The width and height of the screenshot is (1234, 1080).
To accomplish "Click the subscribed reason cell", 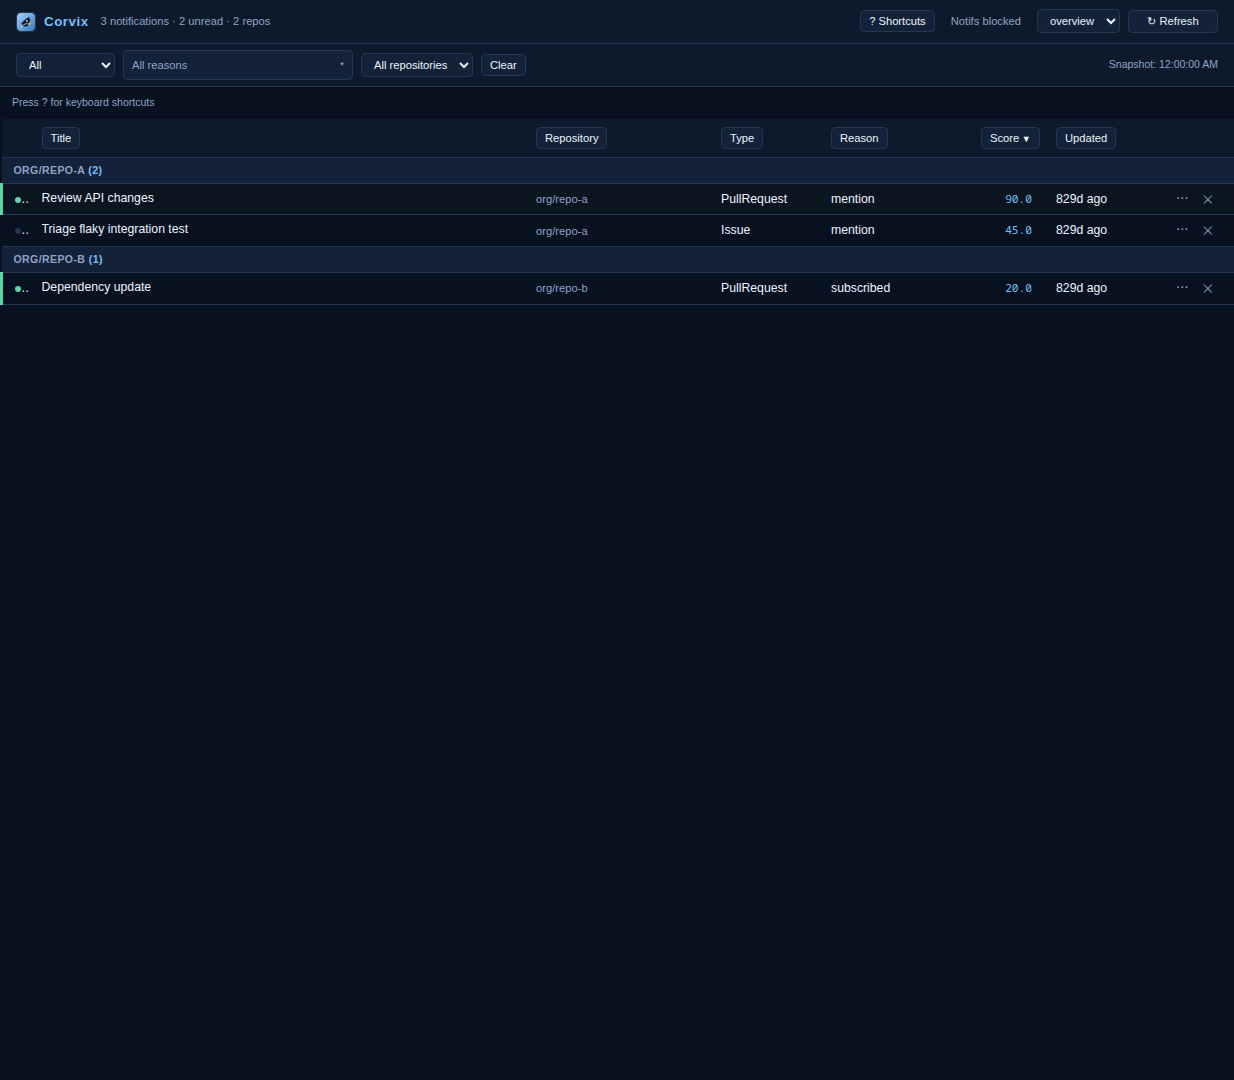I will [x=860, y=288].
